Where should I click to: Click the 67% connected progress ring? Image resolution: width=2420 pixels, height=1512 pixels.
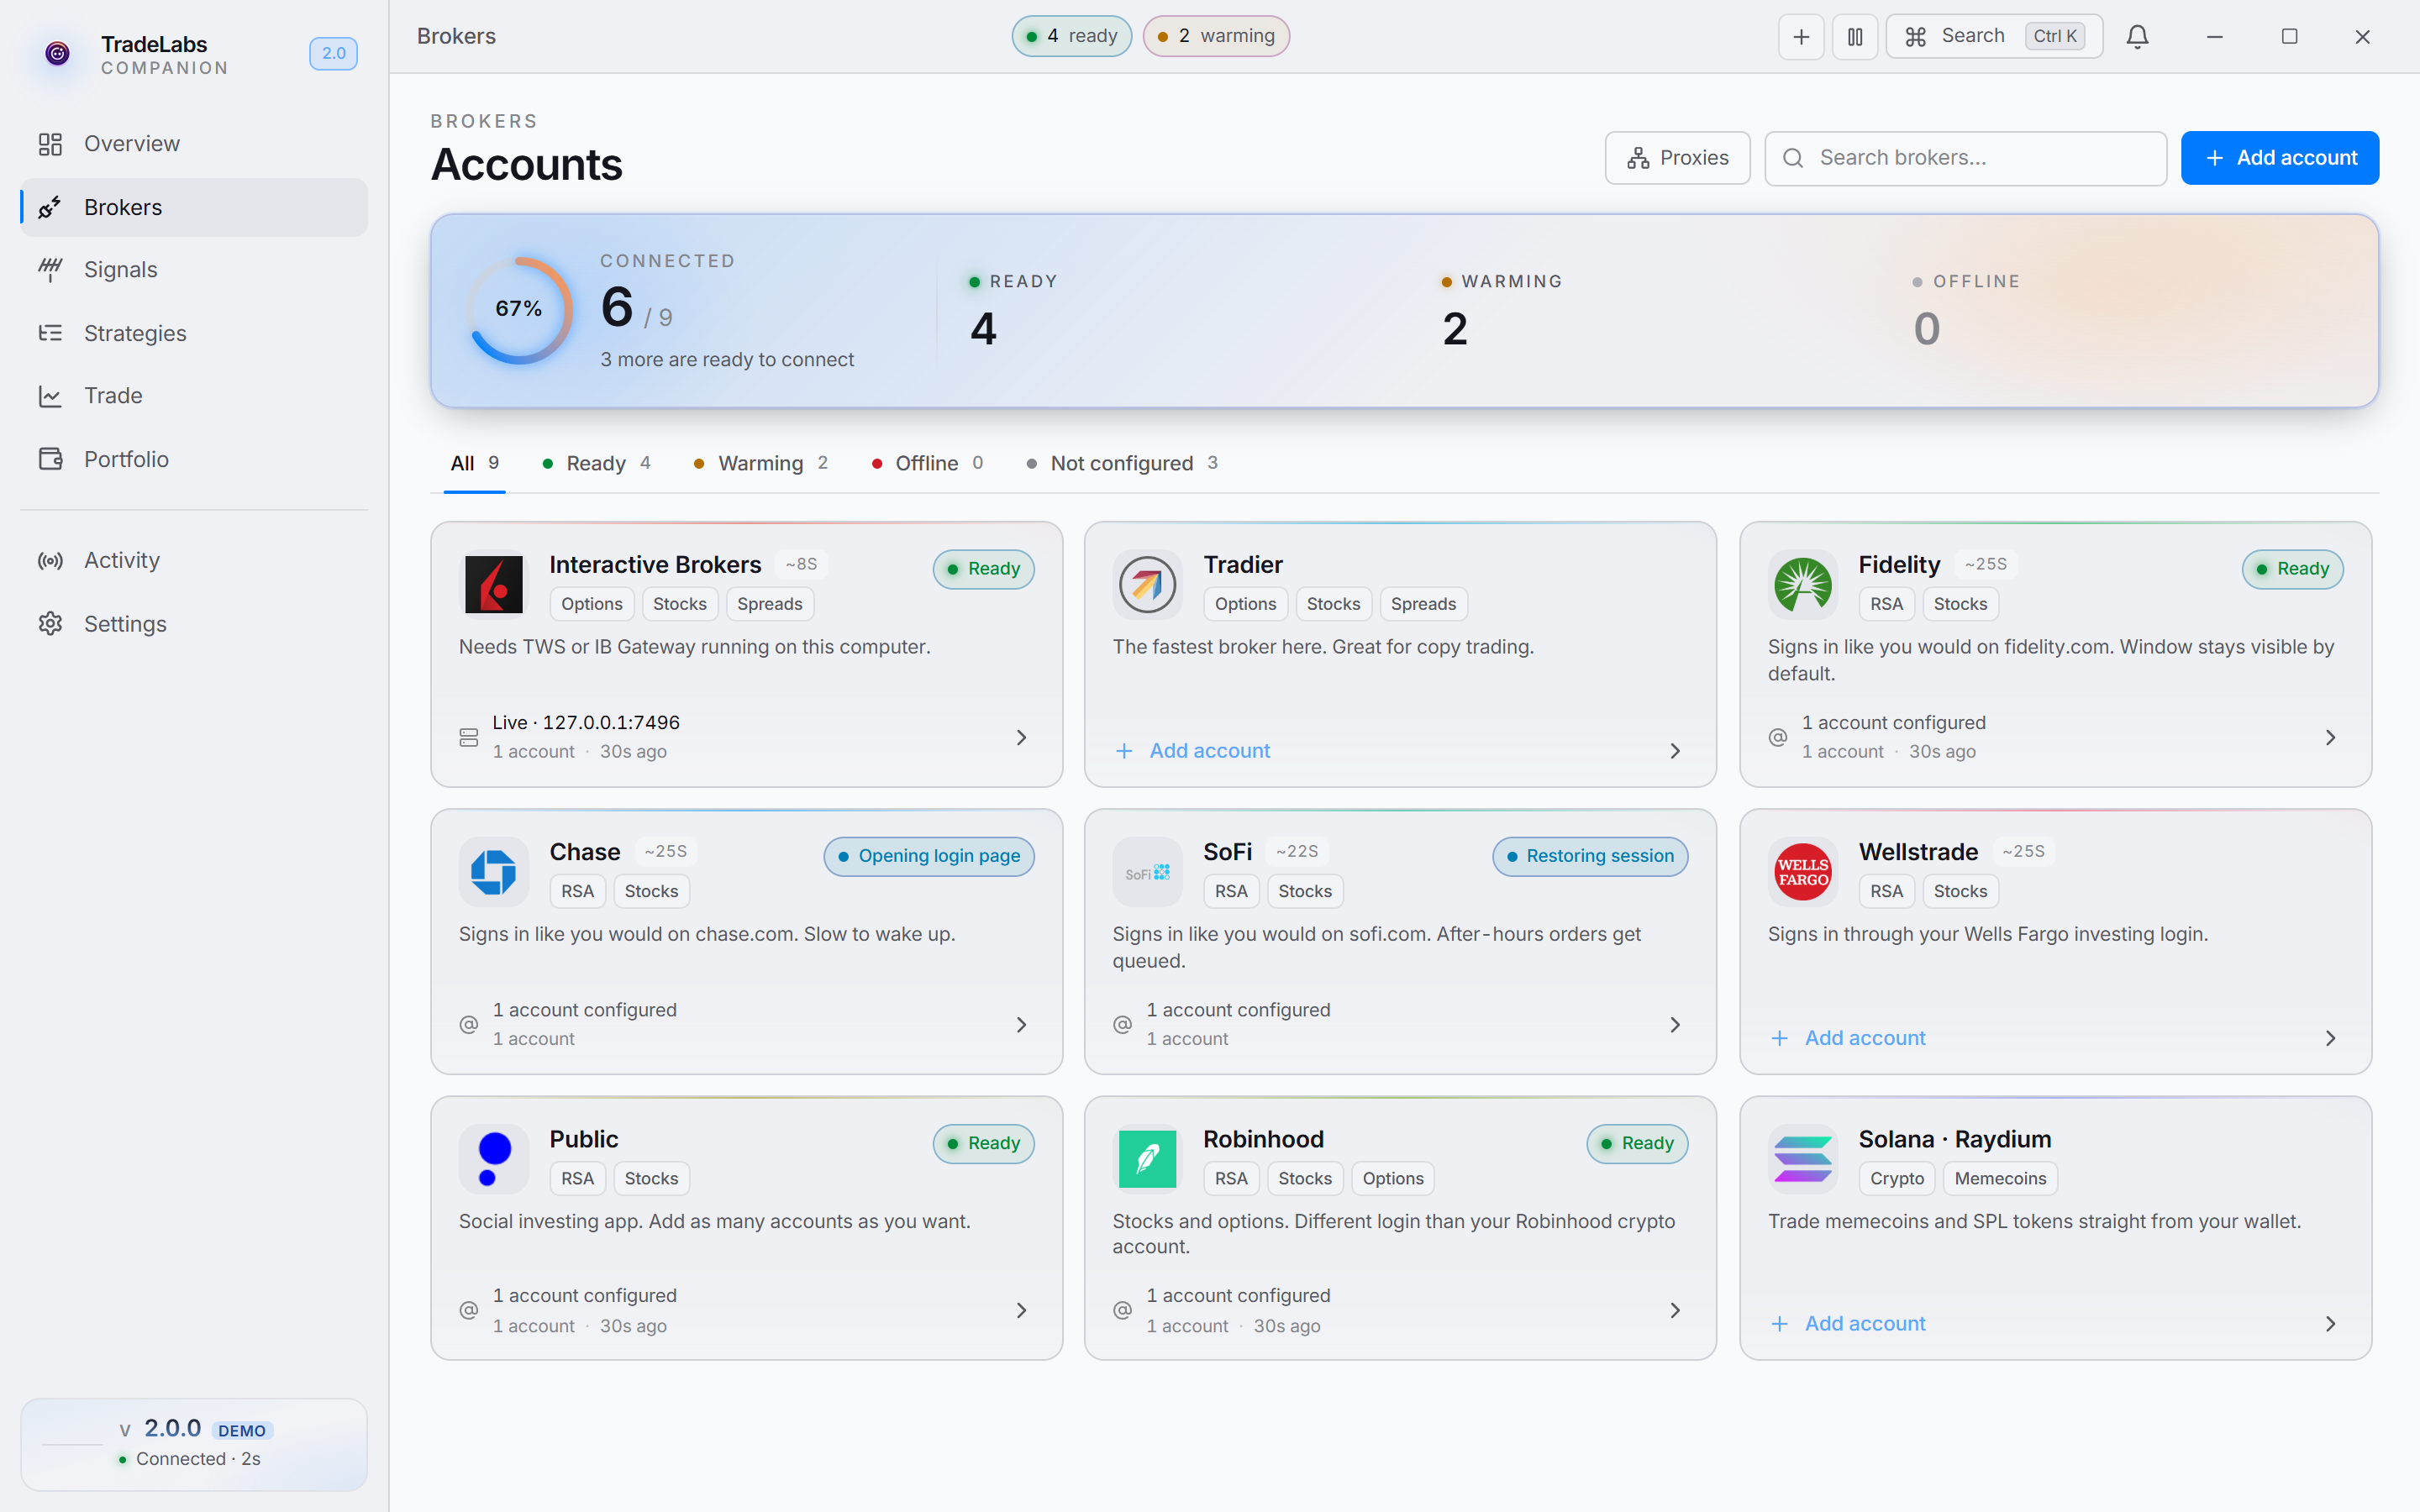519,310
